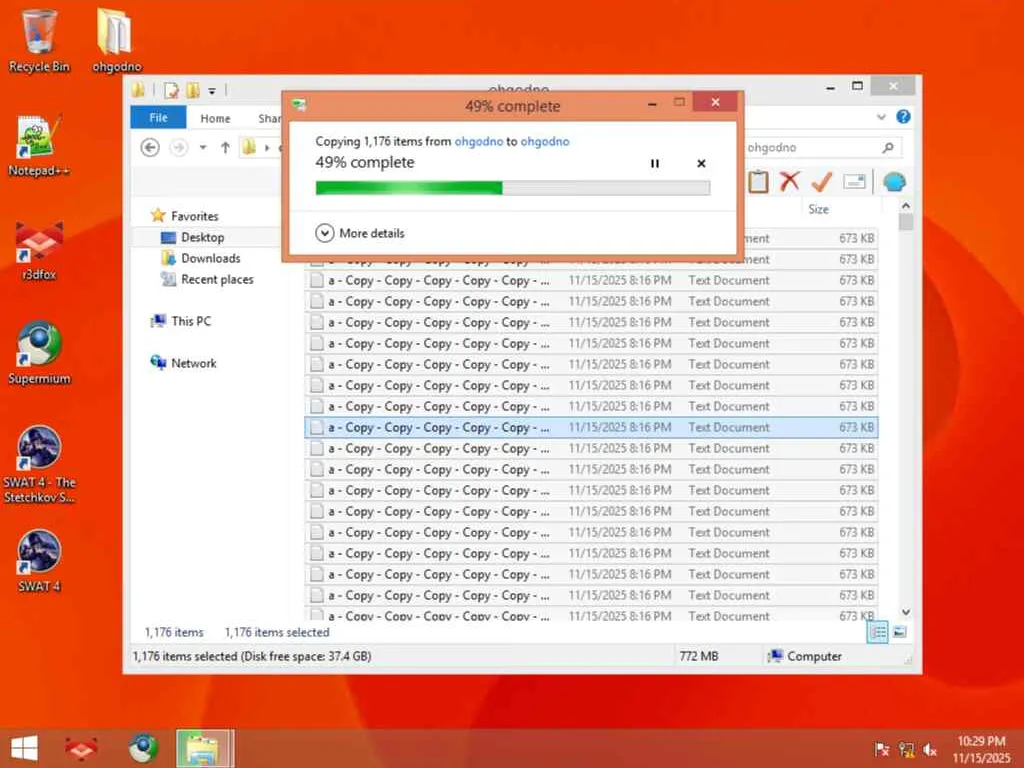Click the blue highlighted 'a - Copy' file row

(592, 427)
